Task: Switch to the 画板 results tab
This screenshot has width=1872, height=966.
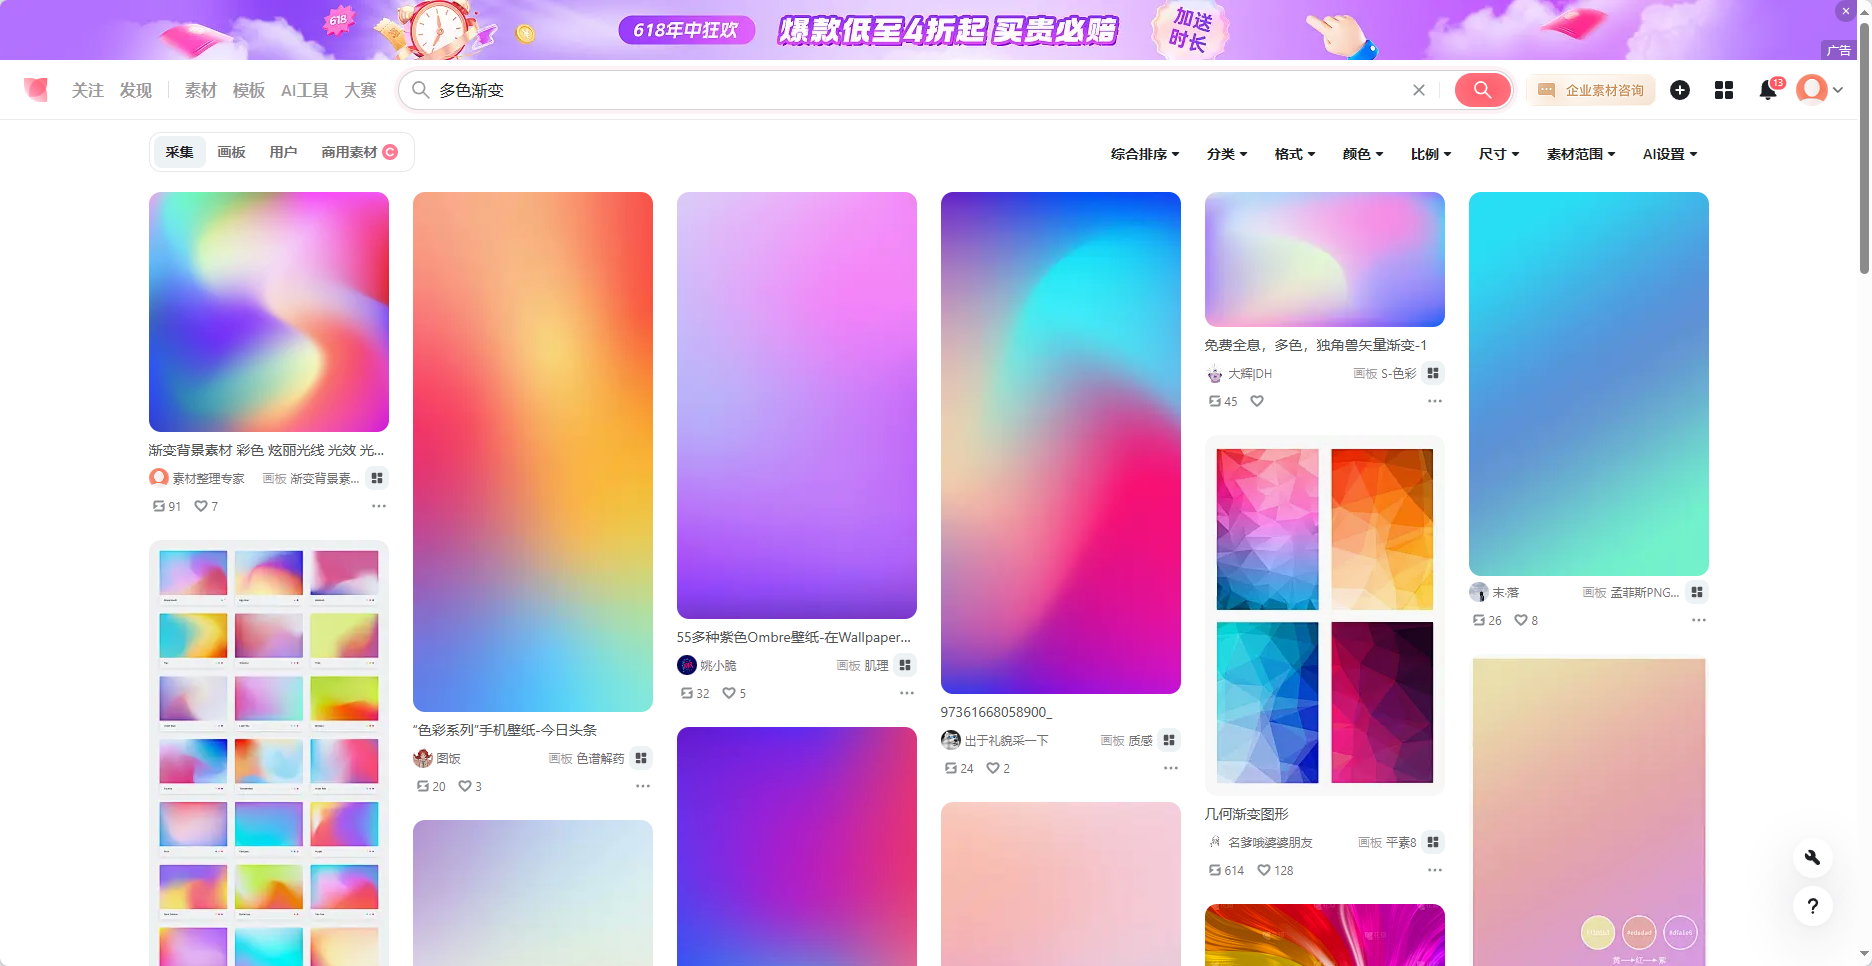Action: pos(231,152)
